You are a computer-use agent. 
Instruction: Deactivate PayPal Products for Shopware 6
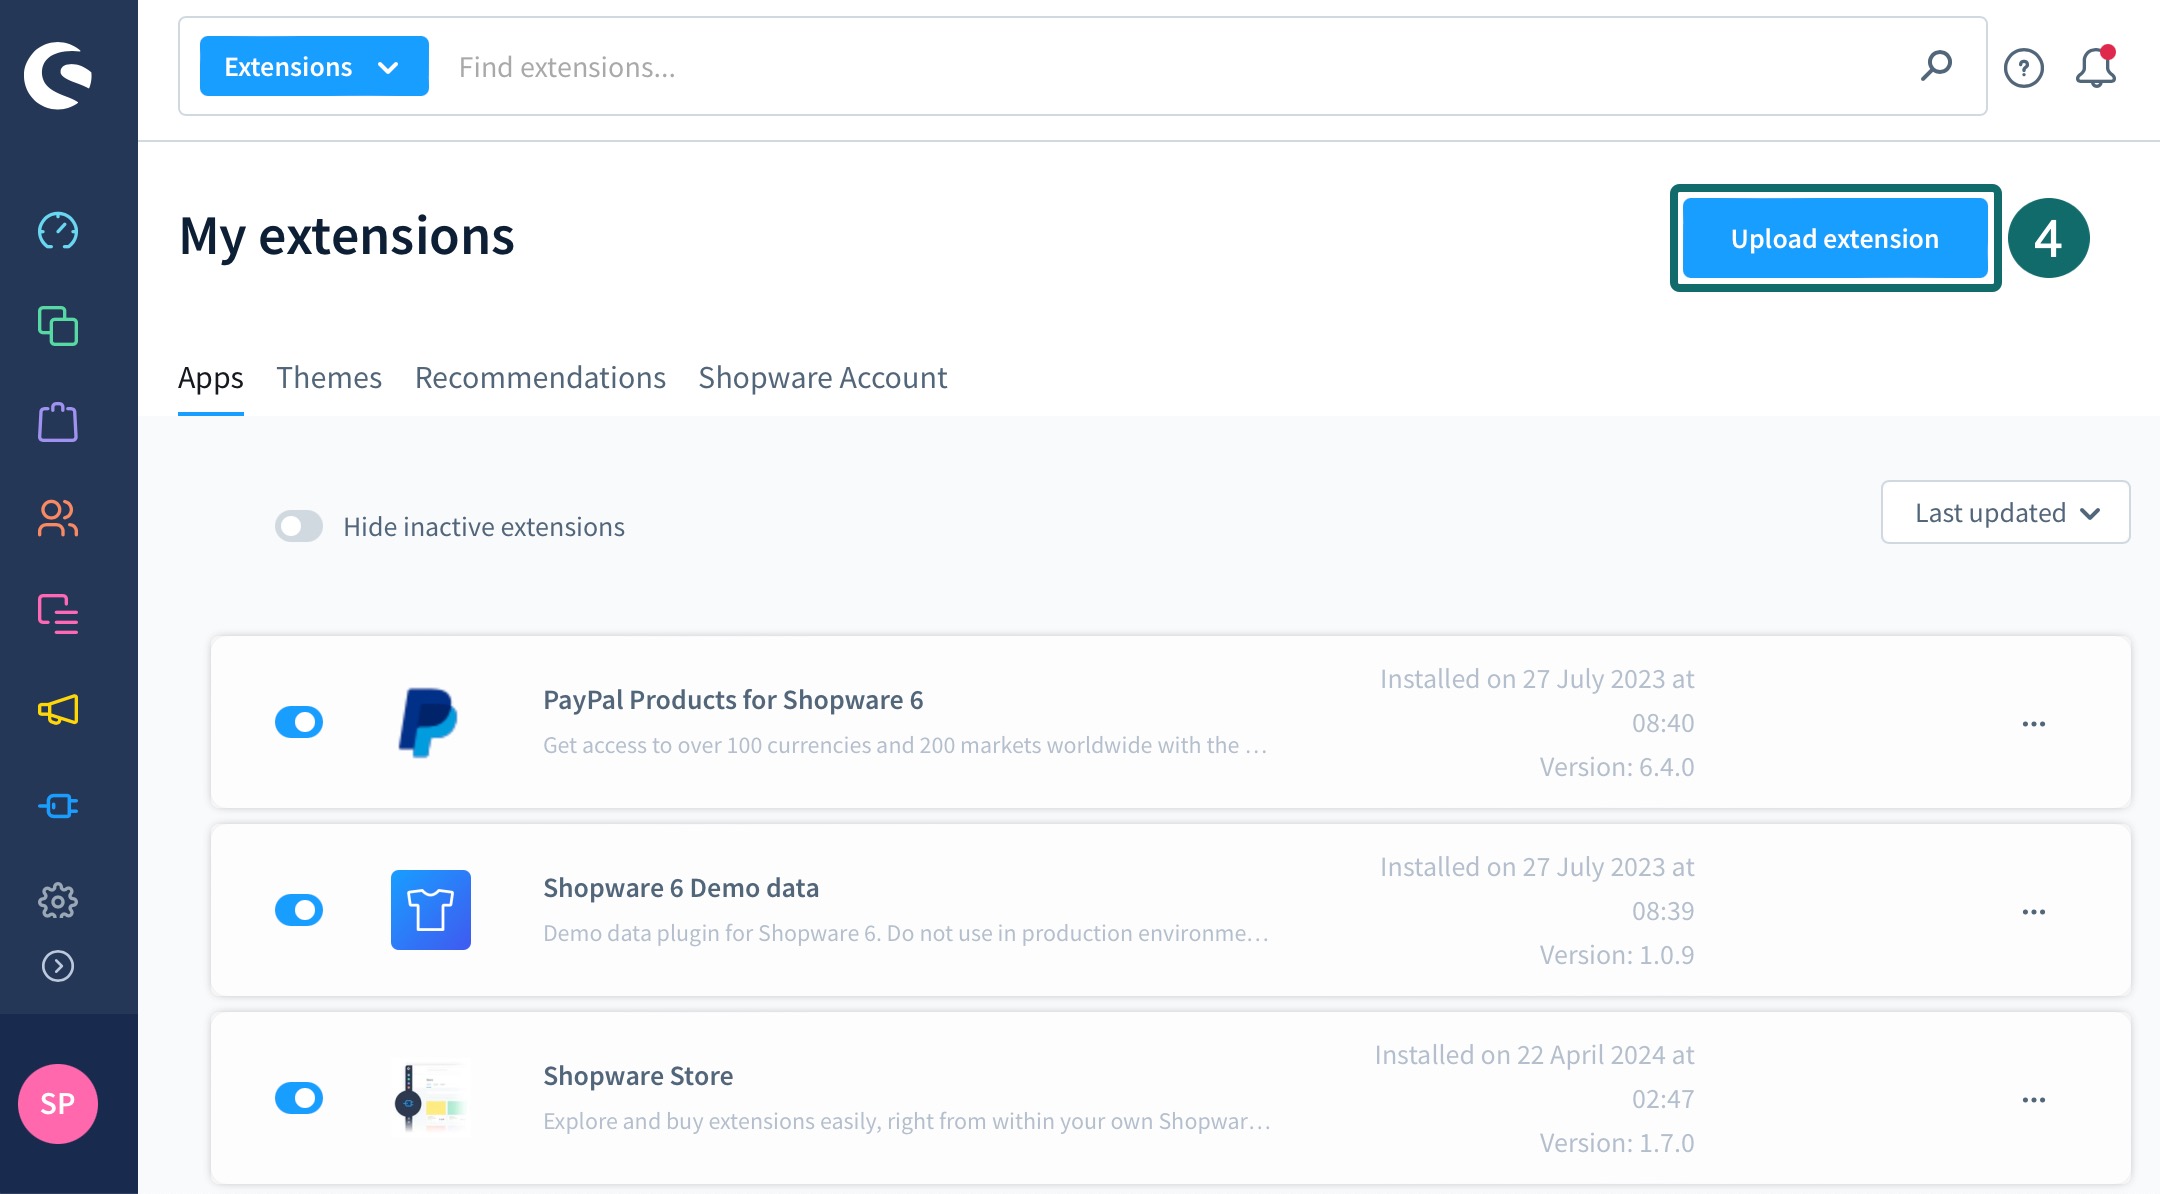coord(299,722)
